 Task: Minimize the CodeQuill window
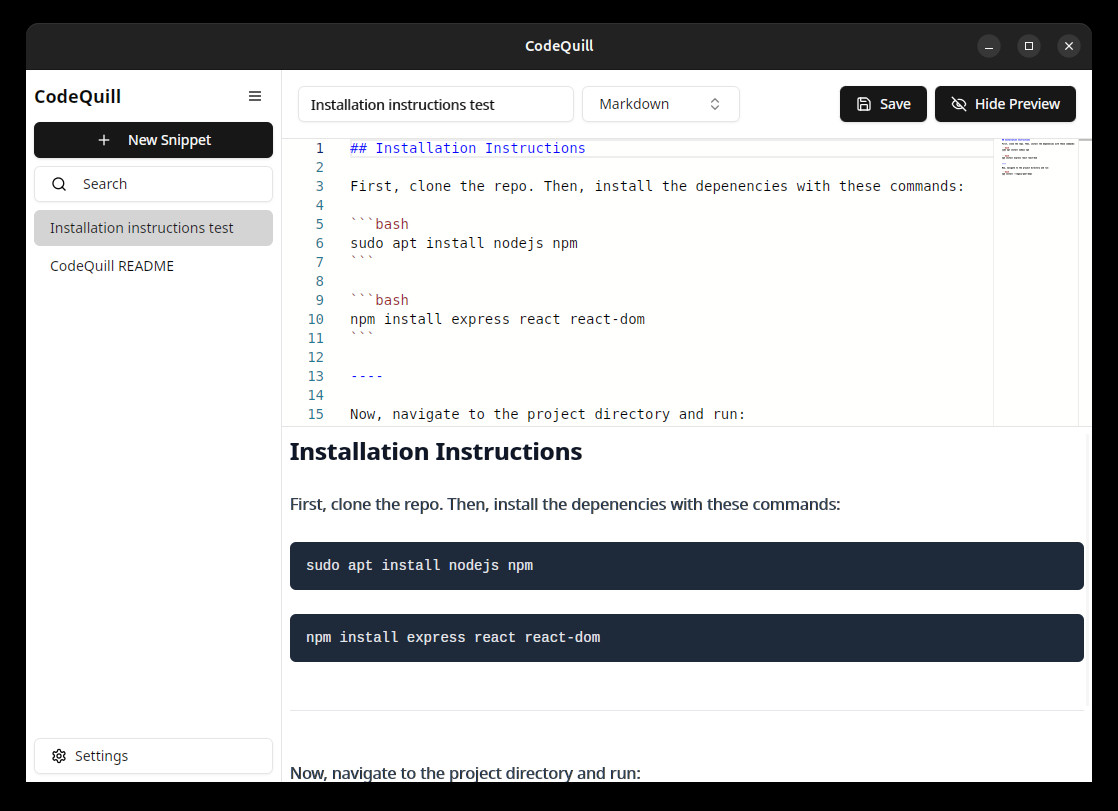989,46
